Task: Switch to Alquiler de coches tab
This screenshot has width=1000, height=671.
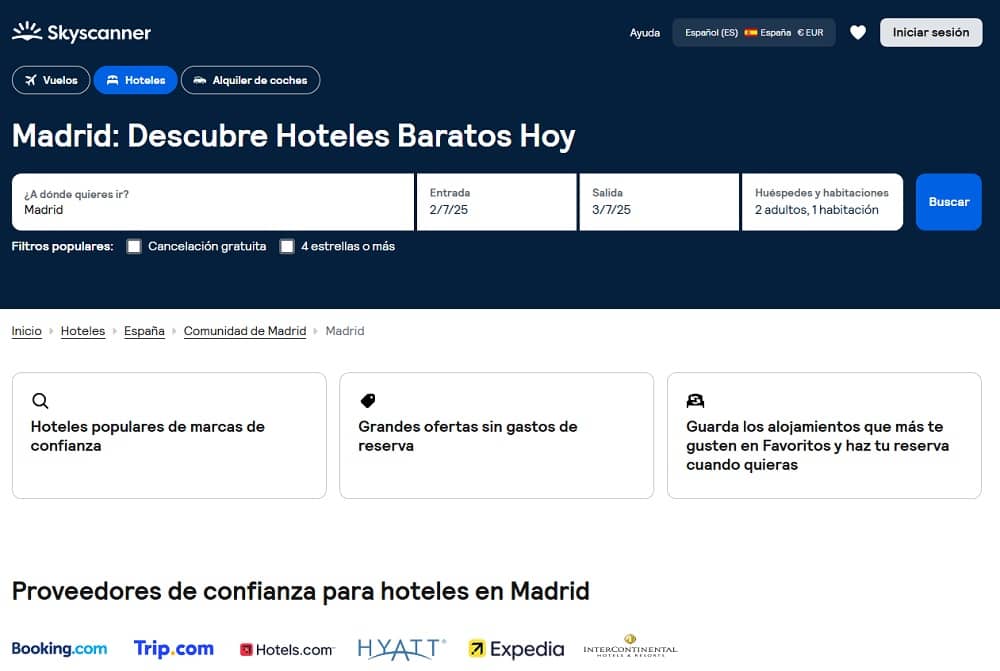Action: tap(251, 80)
